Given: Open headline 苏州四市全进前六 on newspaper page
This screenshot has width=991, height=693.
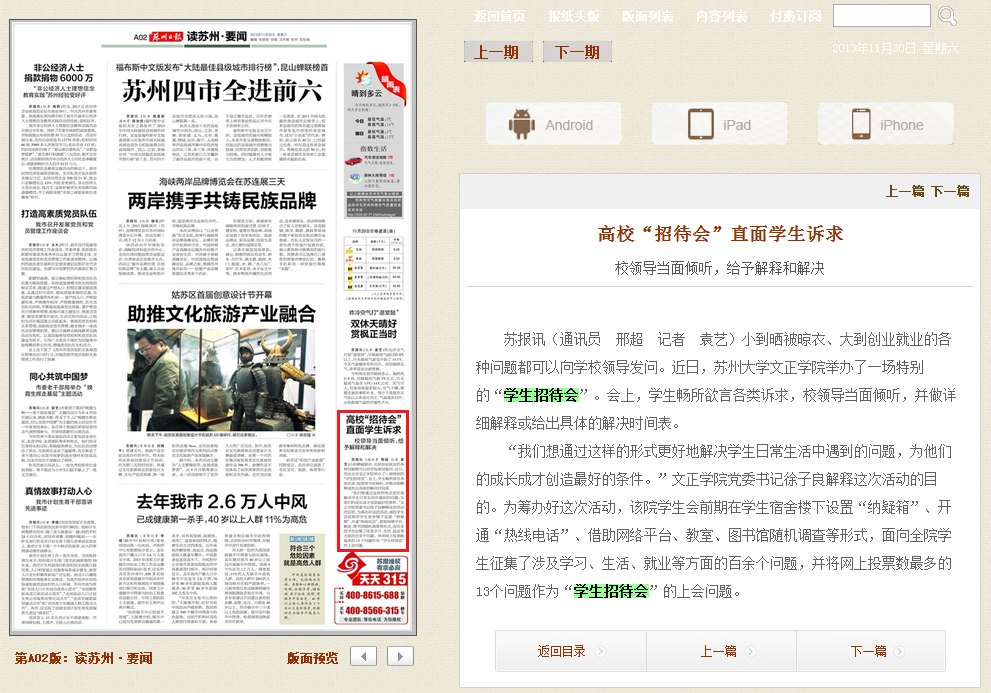Looking at the screenshot, I should coord(222,91).
